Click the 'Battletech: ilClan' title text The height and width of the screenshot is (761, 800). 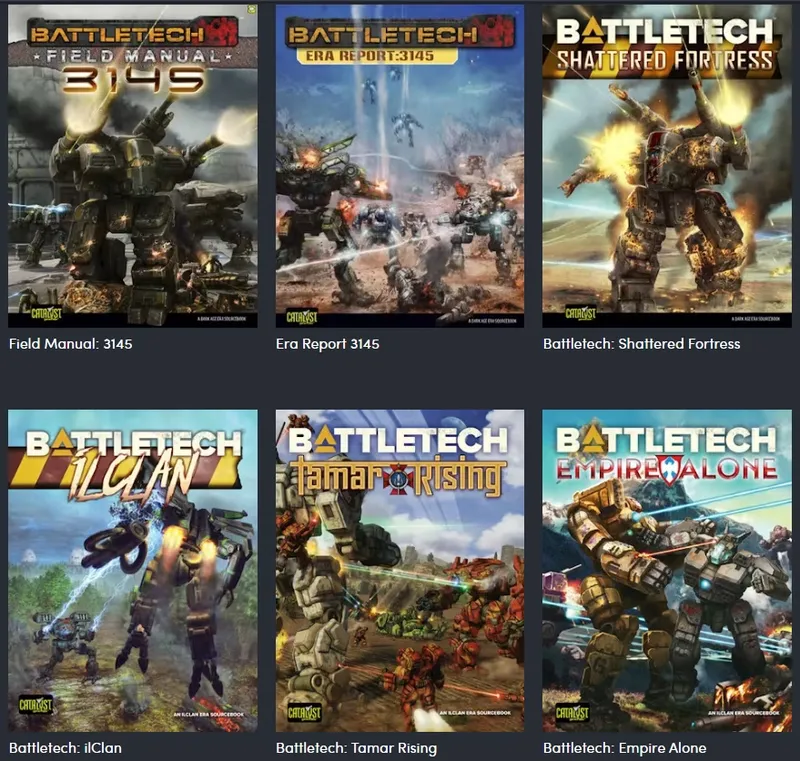65,748
